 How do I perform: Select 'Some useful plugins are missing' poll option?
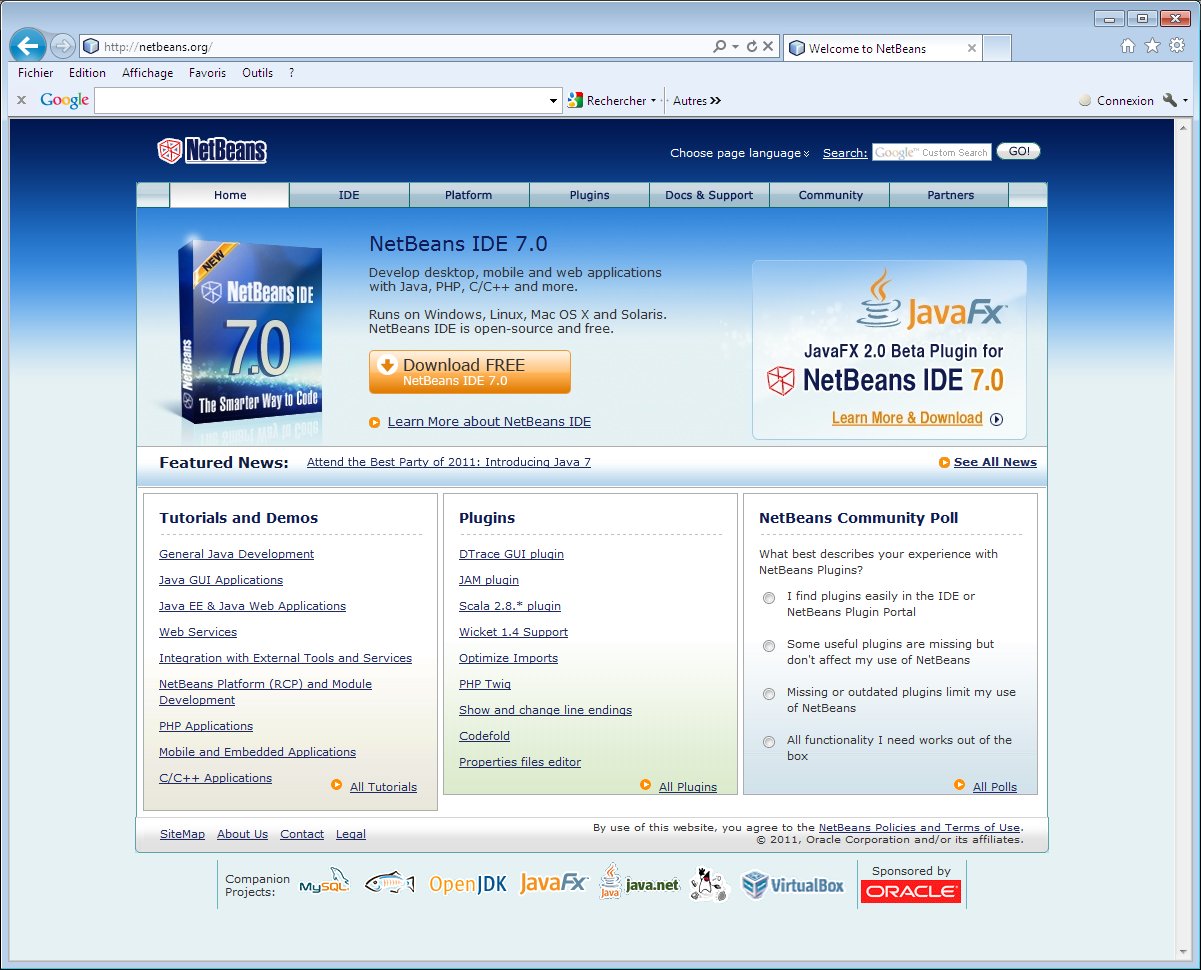point(769,646)
